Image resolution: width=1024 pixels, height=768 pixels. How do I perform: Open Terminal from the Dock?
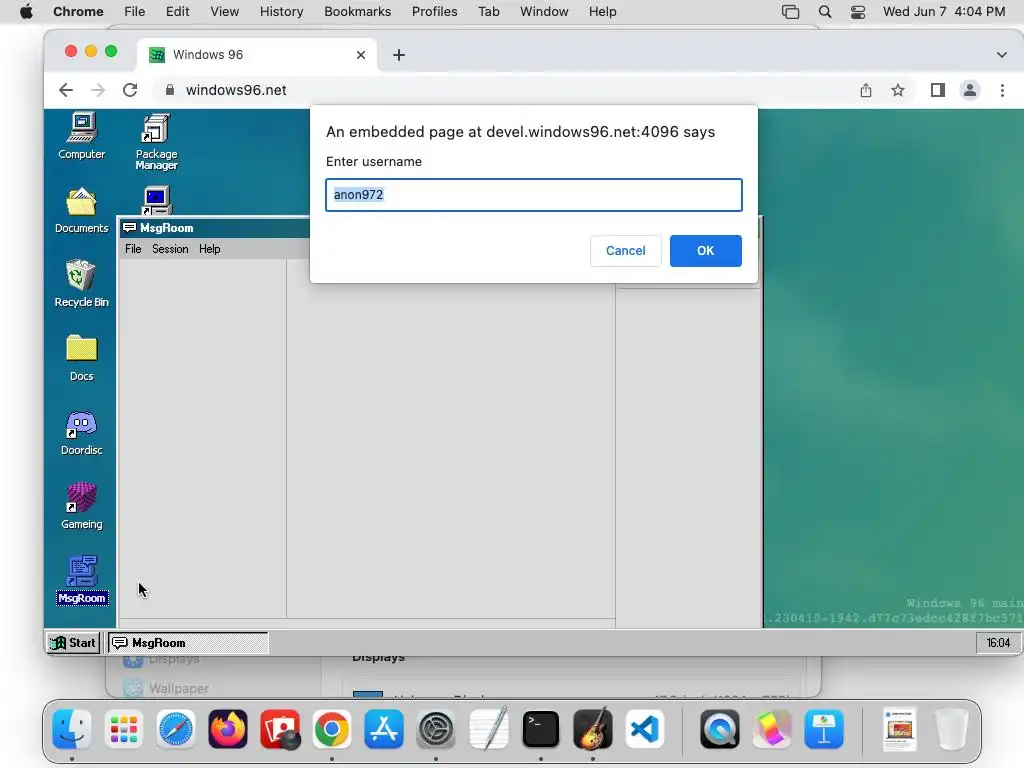click(541, 729)
